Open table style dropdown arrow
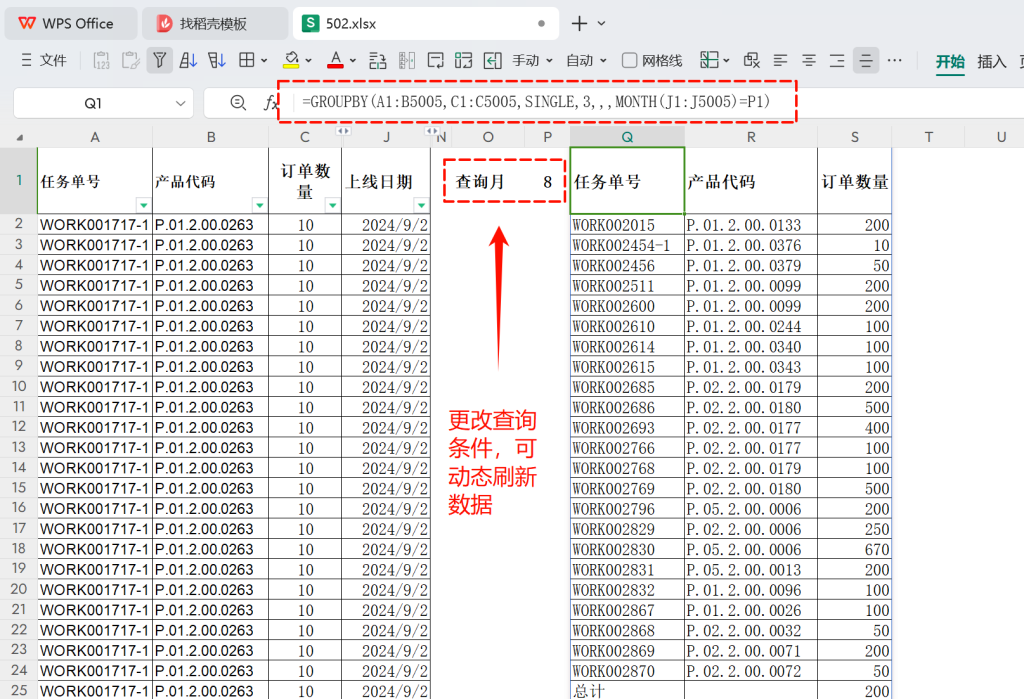This screenshot has width=1024, height=699. point(726,61)
